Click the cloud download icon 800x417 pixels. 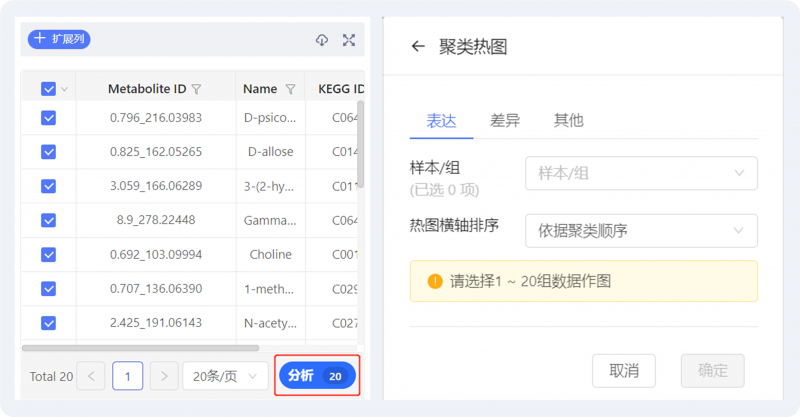coord(322,40)
